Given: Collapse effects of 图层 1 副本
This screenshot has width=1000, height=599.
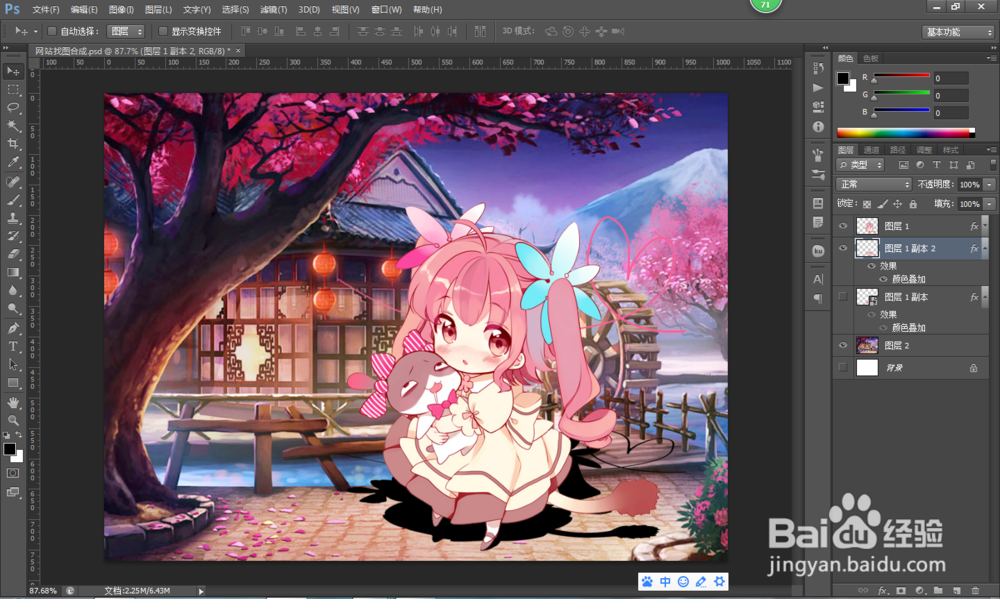Looking at the screenshot, I should 985,297.
